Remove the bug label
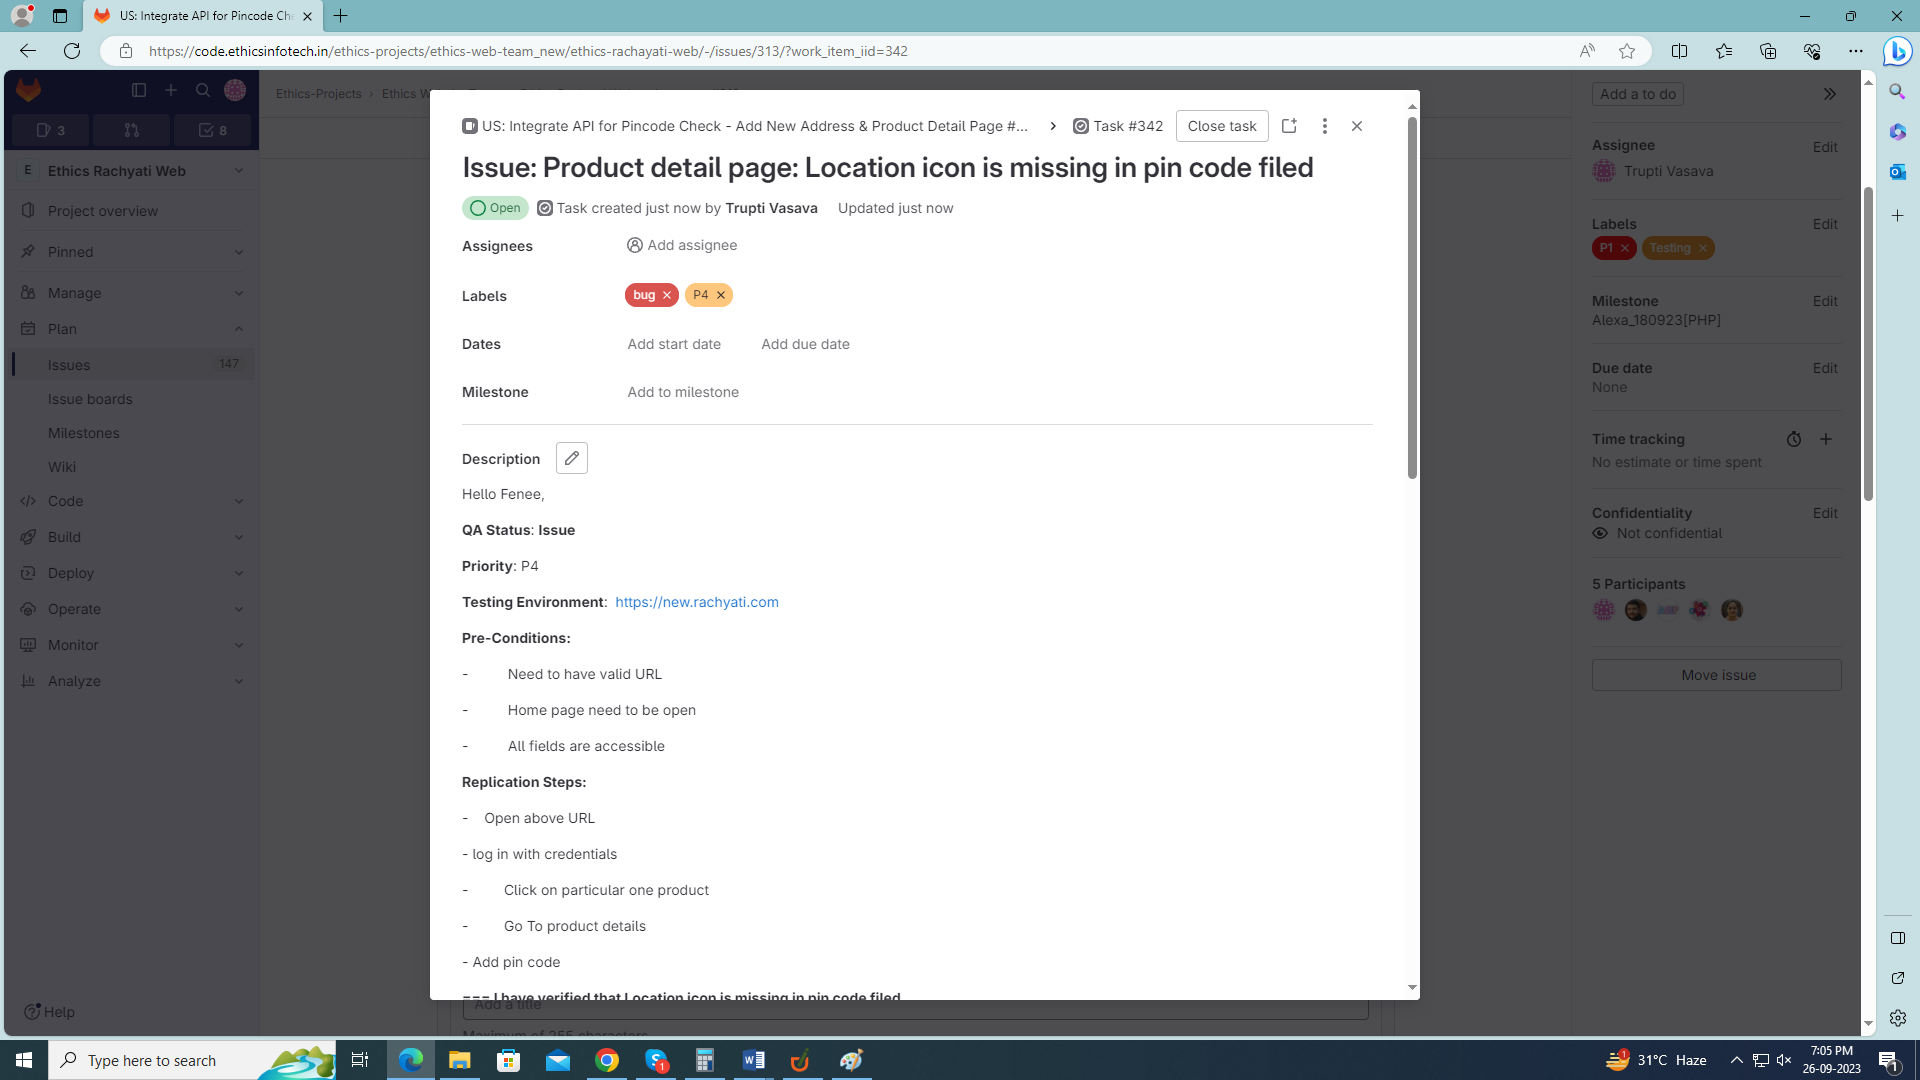This screenshot has height=1080, width=1920. point(667,295)
